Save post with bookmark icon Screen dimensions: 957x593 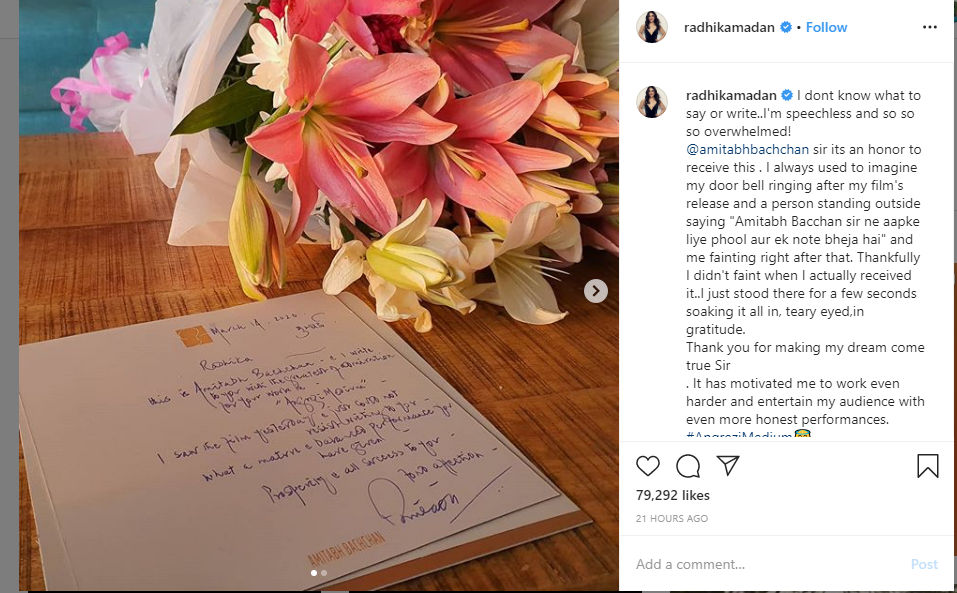pyautogui.click(x=927, y=465)
